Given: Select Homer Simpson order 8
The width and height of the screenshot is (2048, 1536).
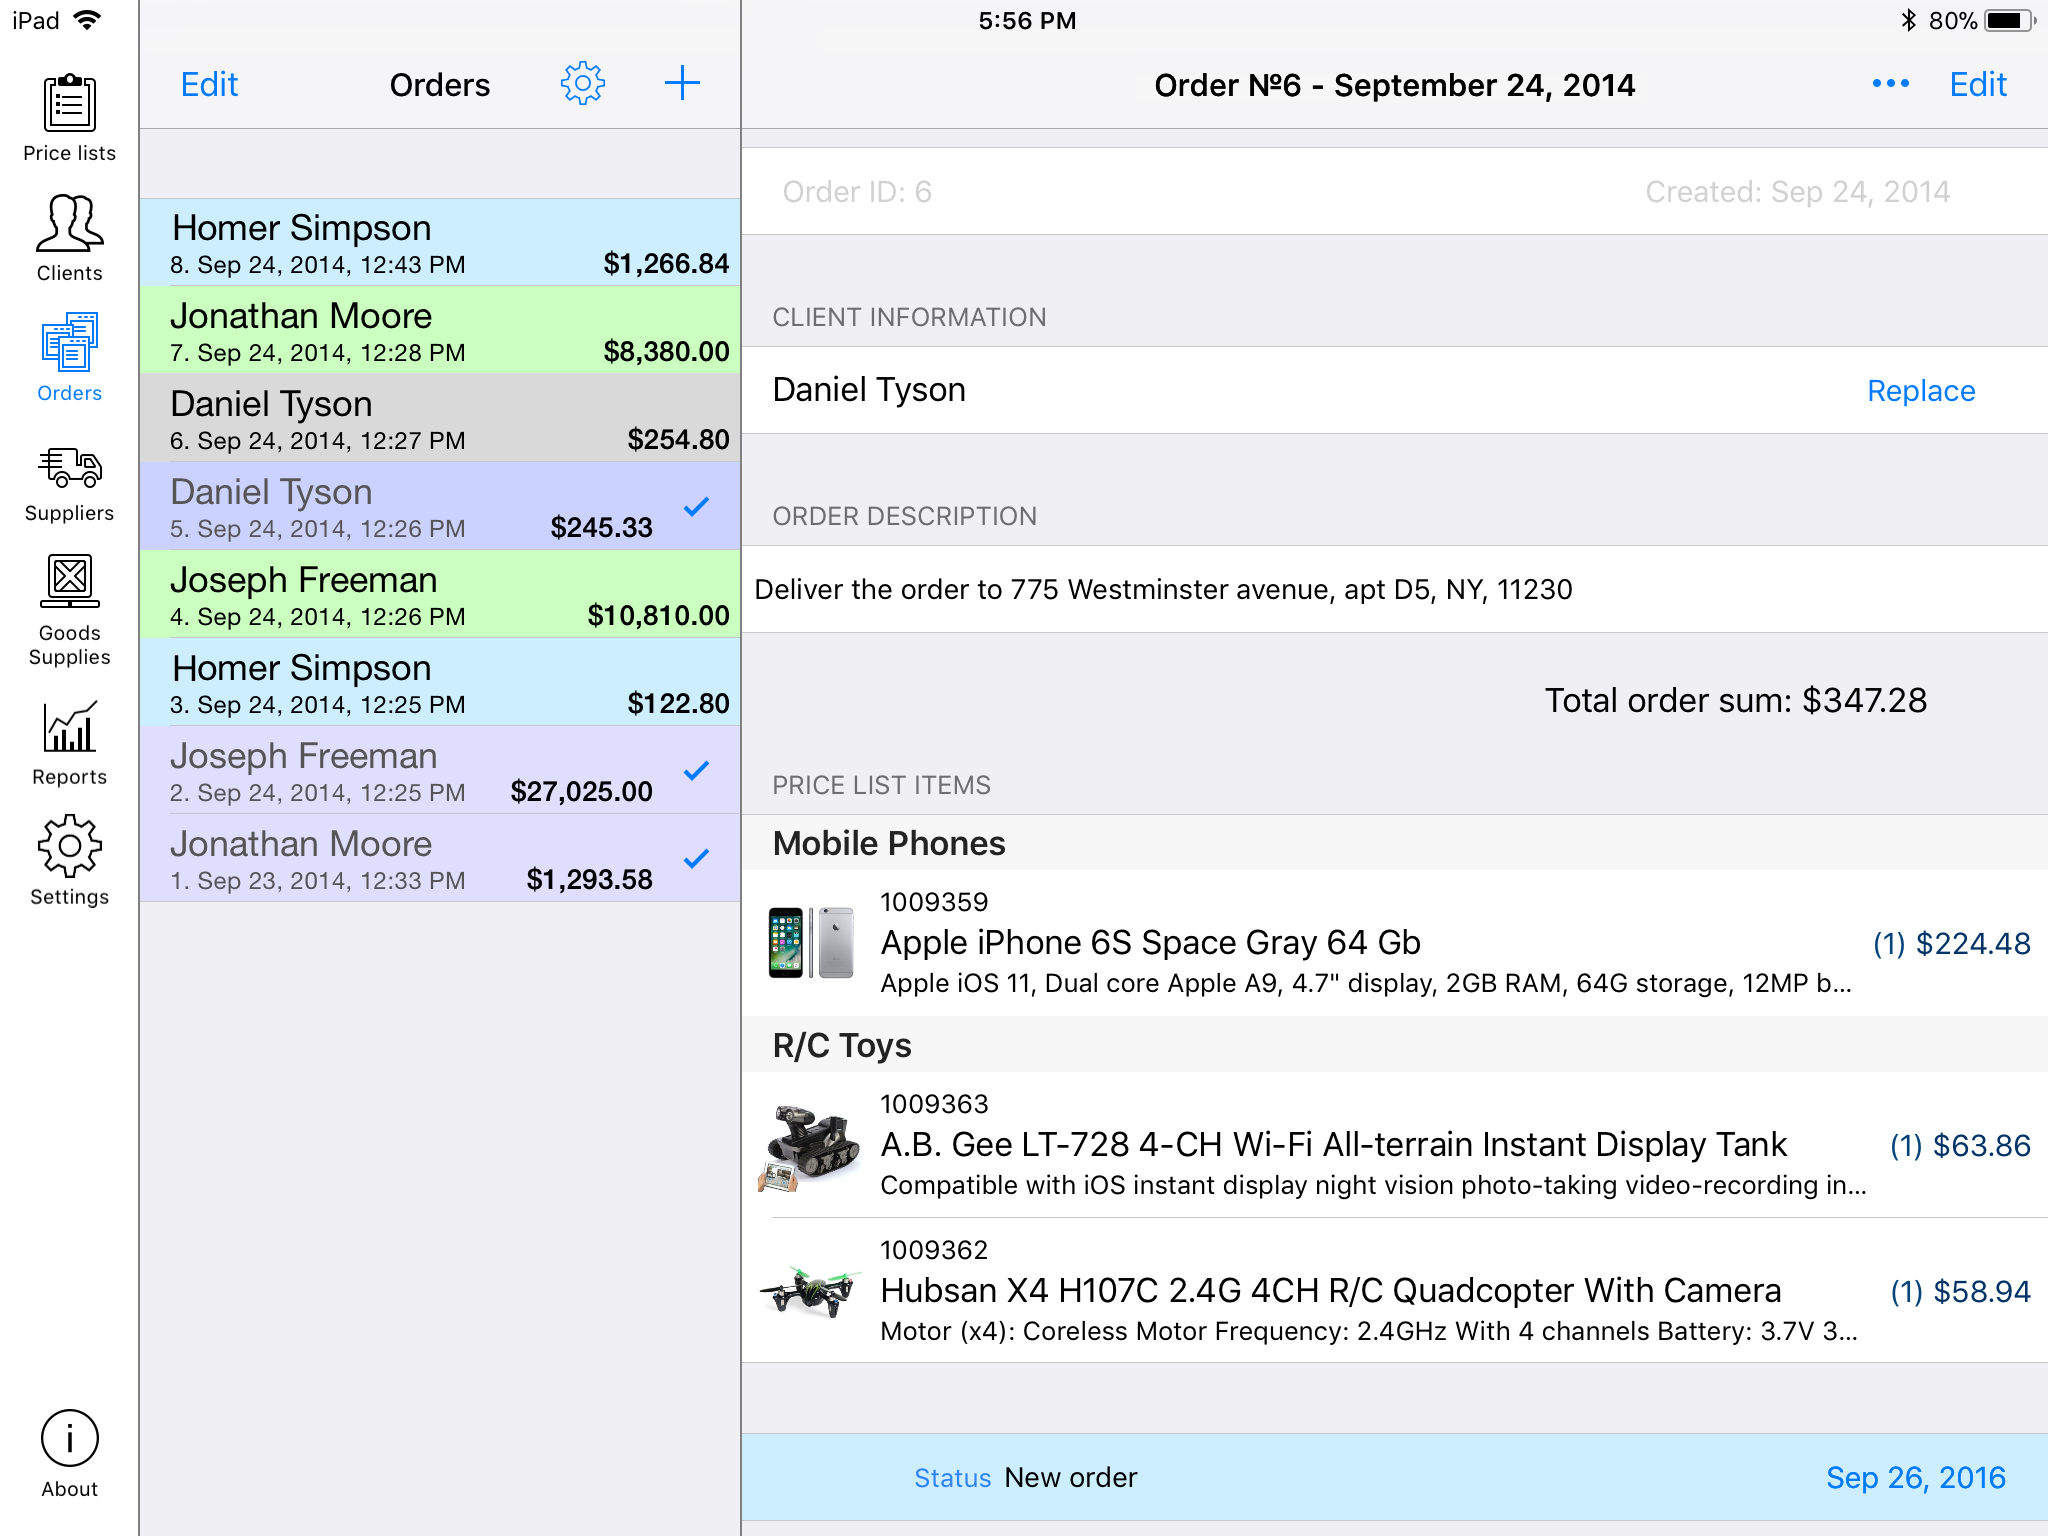Looking at the screenshot, I should click(x=440, y=243).
